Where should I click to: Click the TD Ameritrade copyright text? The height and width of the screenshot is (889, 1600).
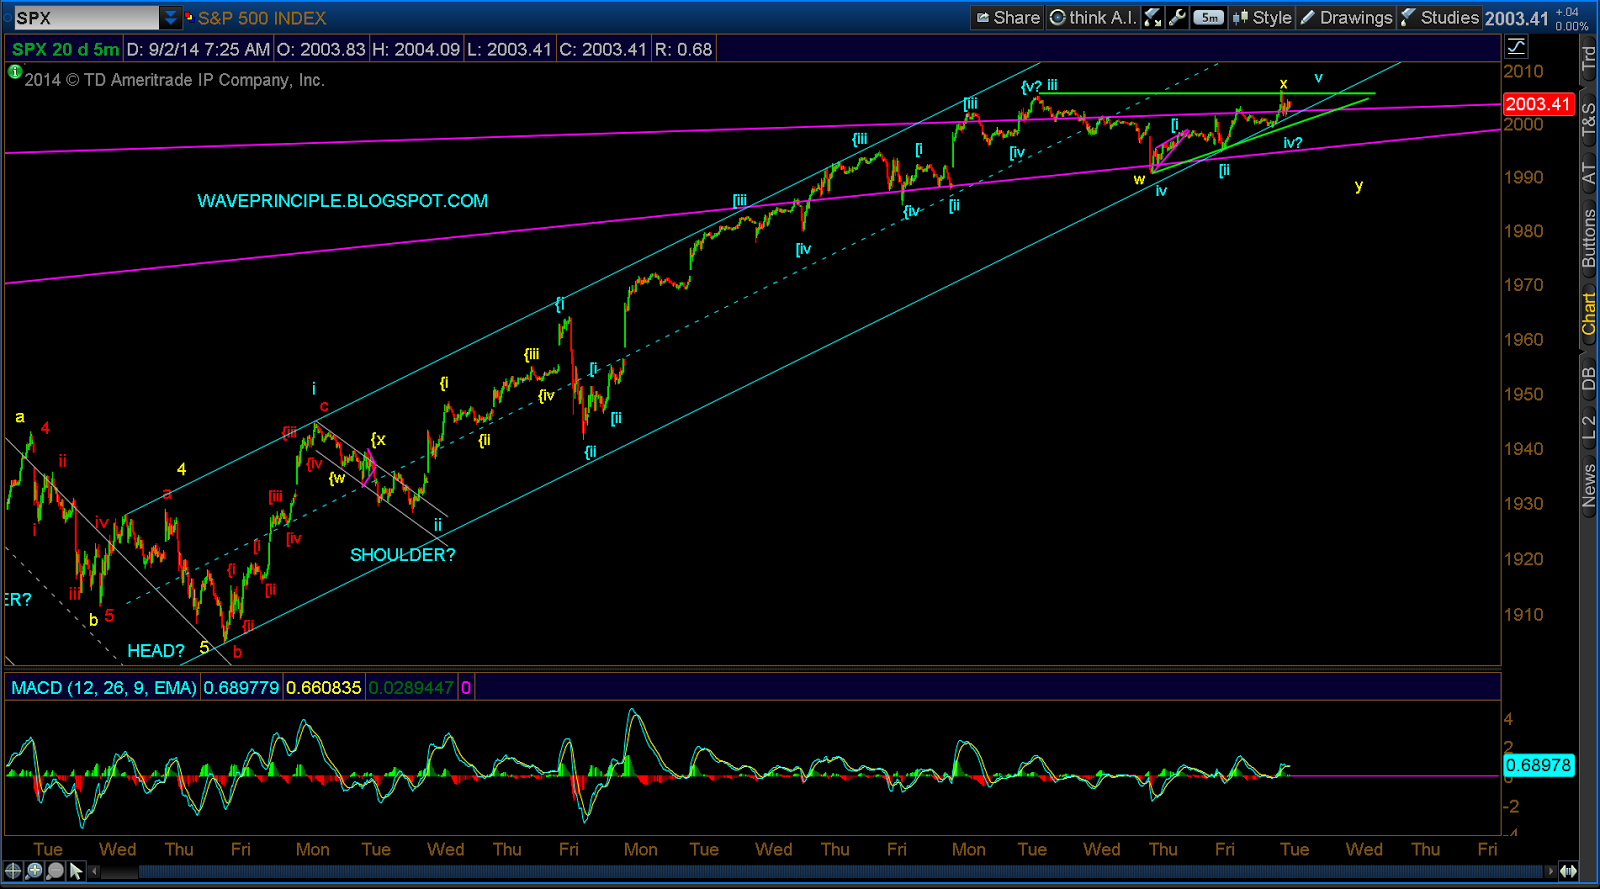174,80
